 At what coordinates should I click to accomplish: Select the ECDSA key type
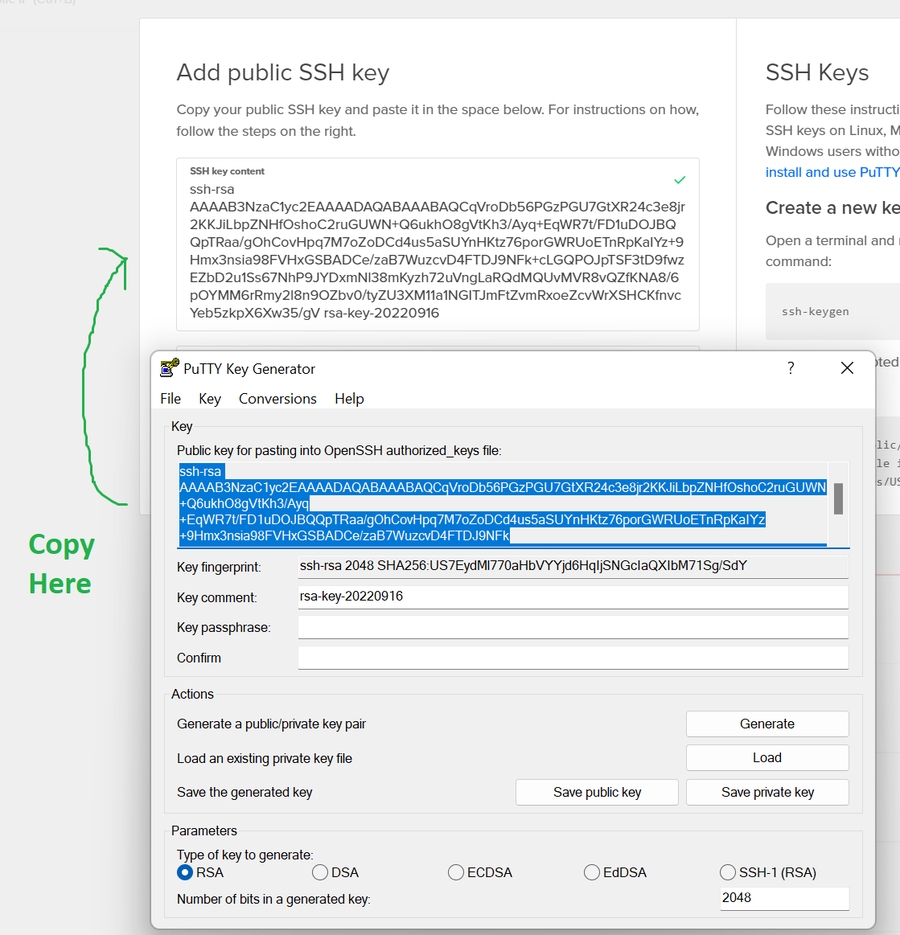click(x=456, y=872)
